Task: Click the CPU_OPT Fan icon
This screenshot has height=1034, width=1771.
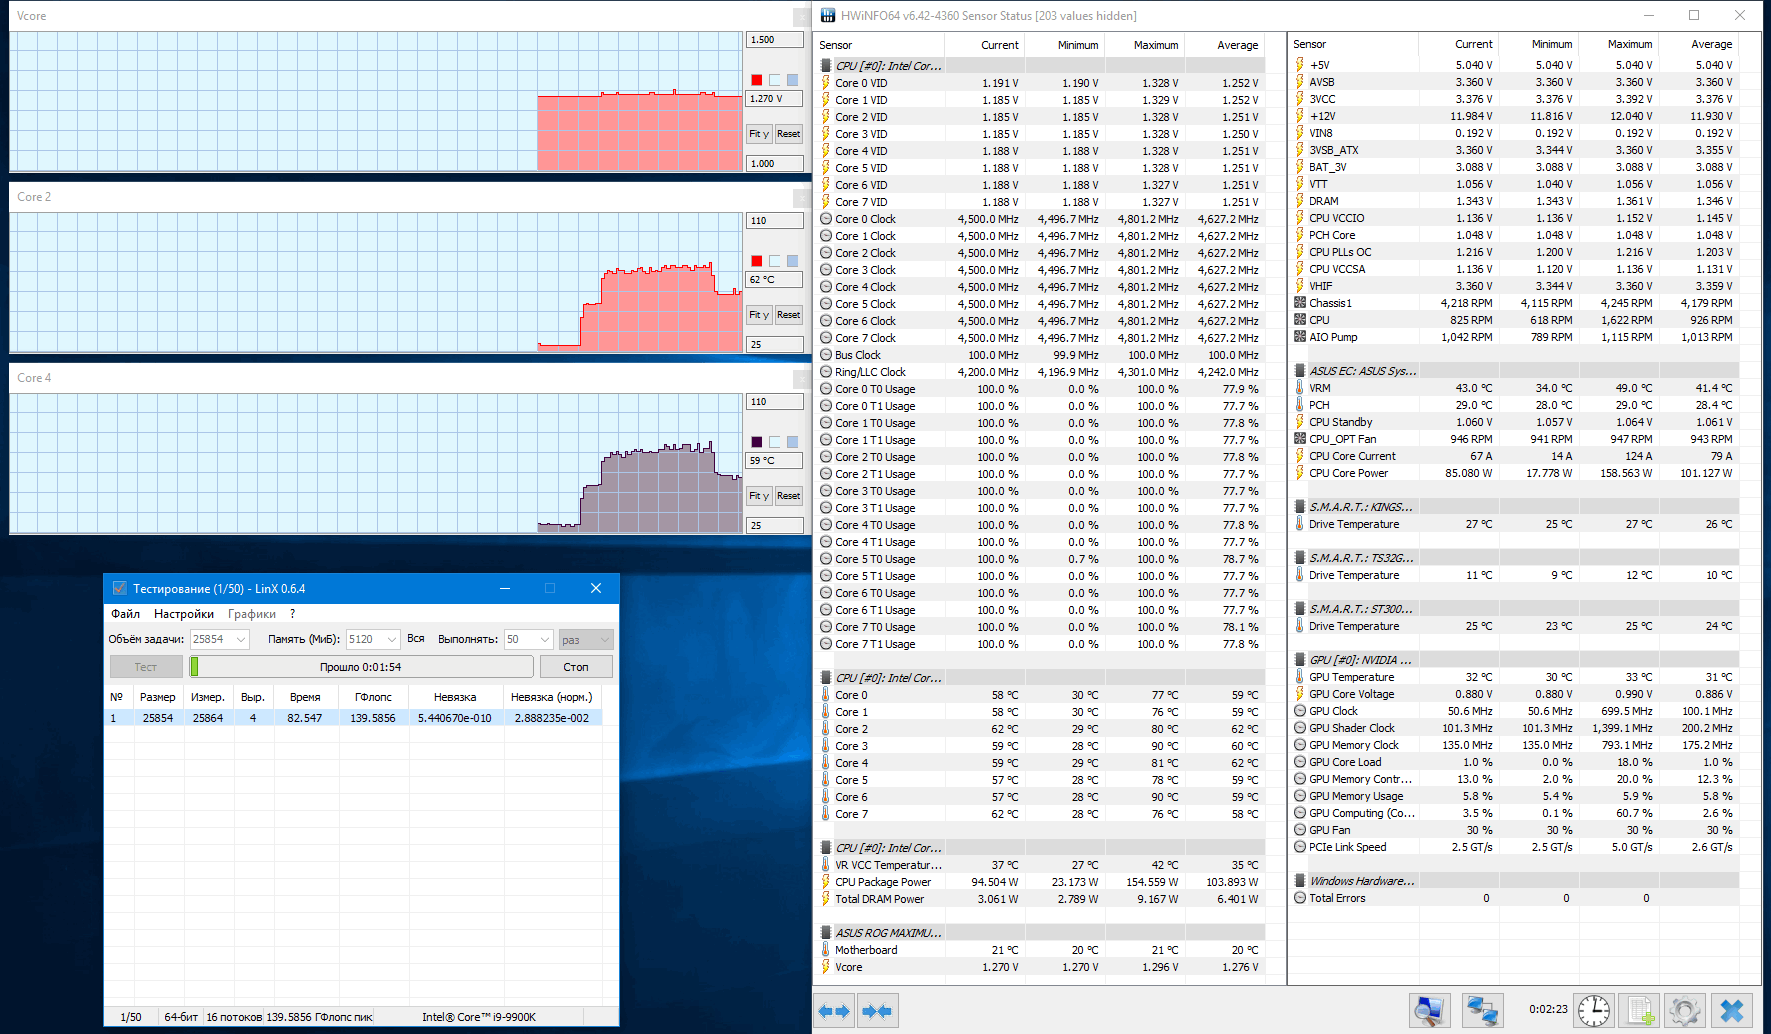Action: 1300,439
